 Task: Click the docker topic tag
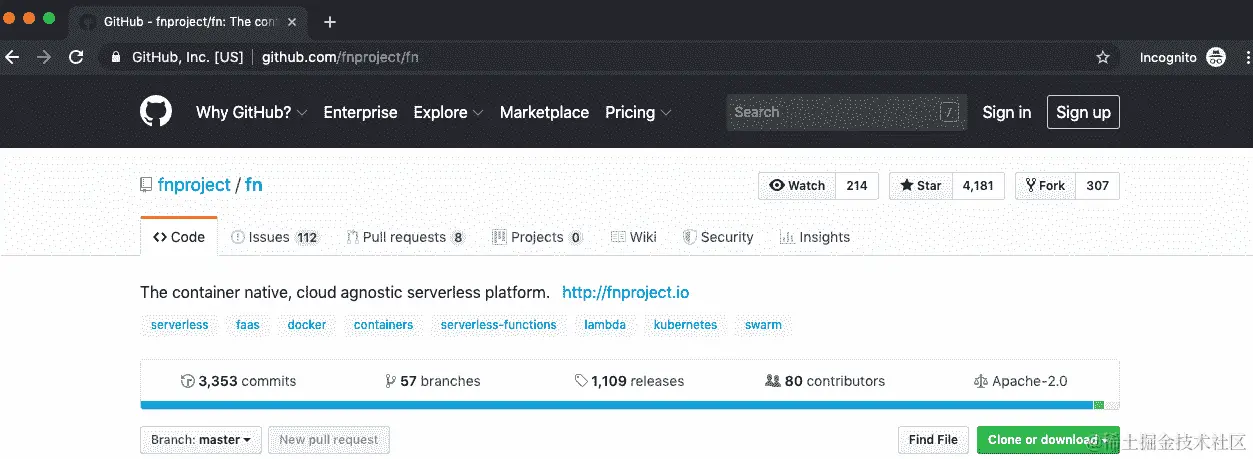307,325
